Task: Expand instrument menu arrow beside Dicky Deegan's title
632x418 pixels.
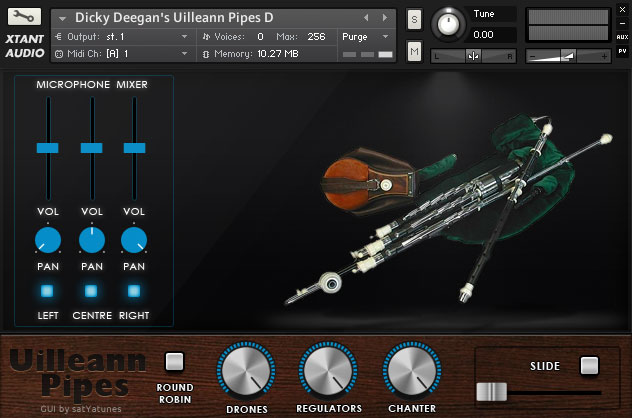Action: pyautogui.click(x=62, y=19)
